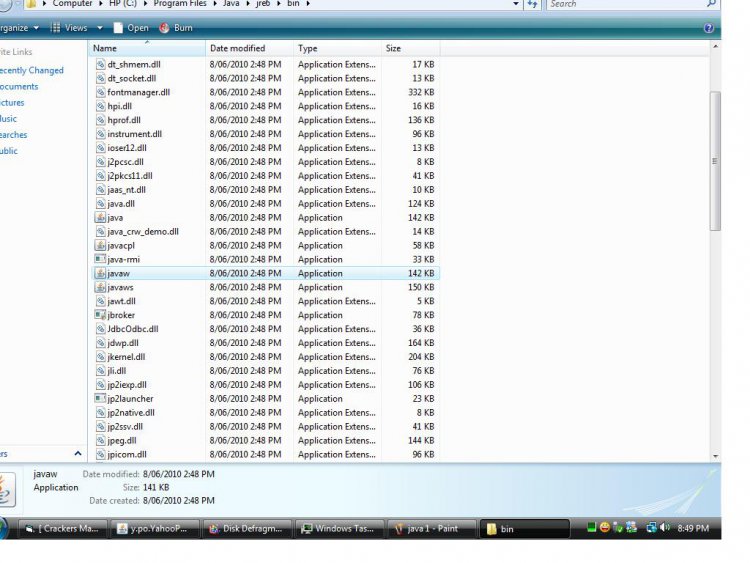Open Documents favorite link
The height and width of the screenshot is (563, 750).
[x=19, y=87]
